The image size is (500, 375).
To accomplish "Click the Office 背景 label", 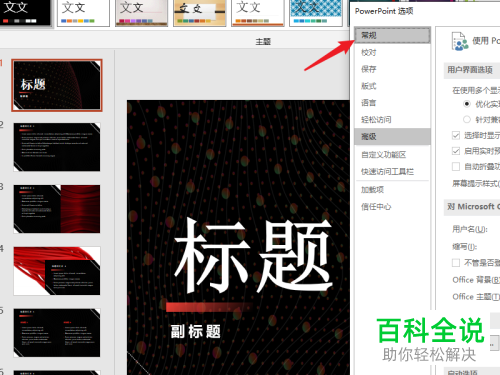I will (x=476, y=280).
